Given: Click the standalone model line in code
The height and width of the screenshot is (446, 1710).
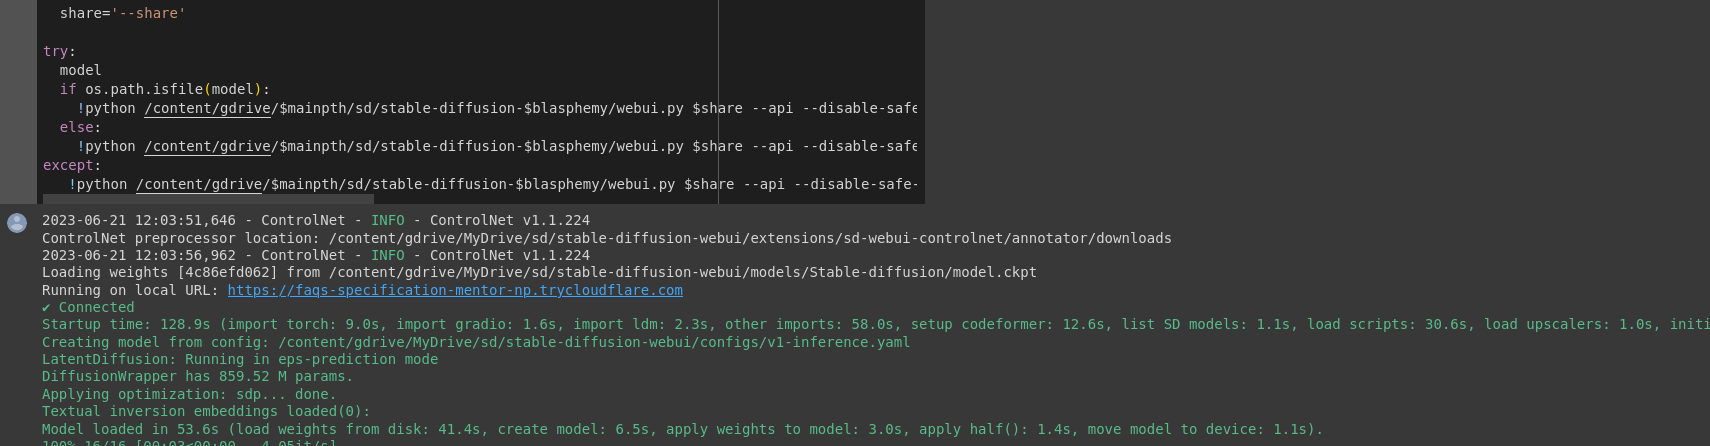Looking at the screenshot, I should 80,70.
